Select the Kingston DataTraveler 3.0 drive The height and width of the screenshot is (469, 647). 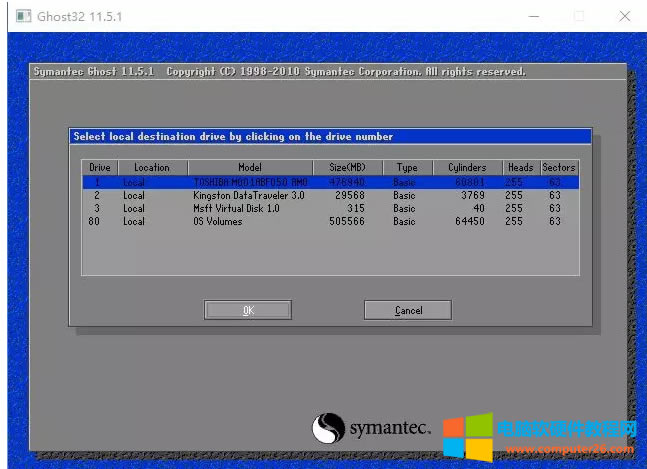click(x=249, y=196)
